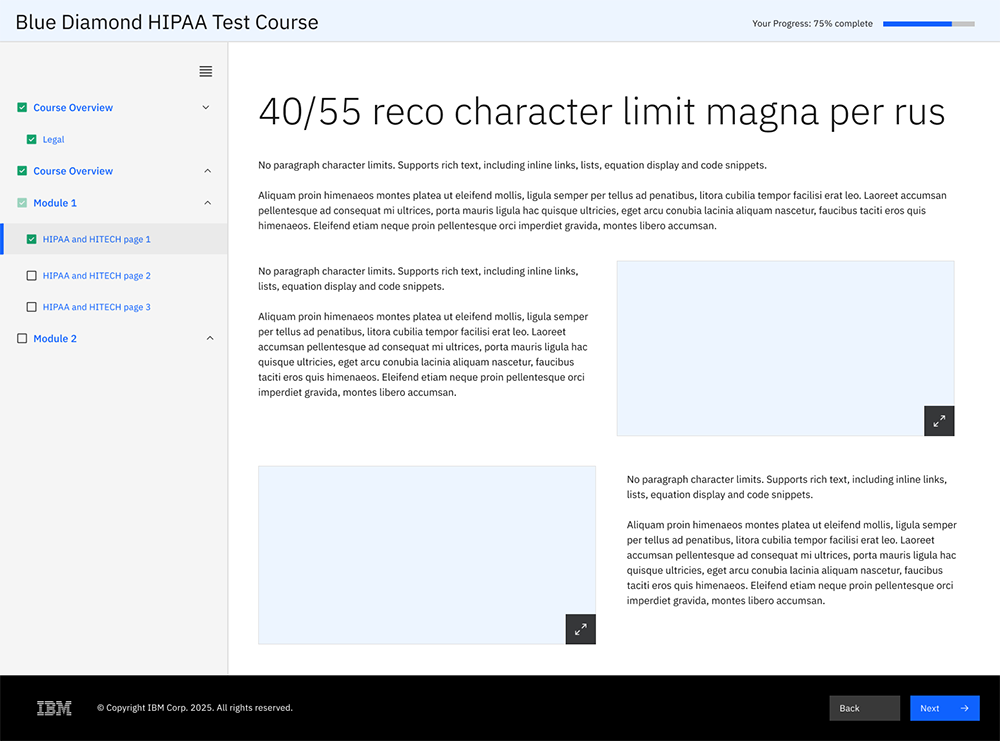Viewport: 1000px width, 741px height.
Task: Open HIPAA and HITECH page 3 link
Action: point(96,307)
